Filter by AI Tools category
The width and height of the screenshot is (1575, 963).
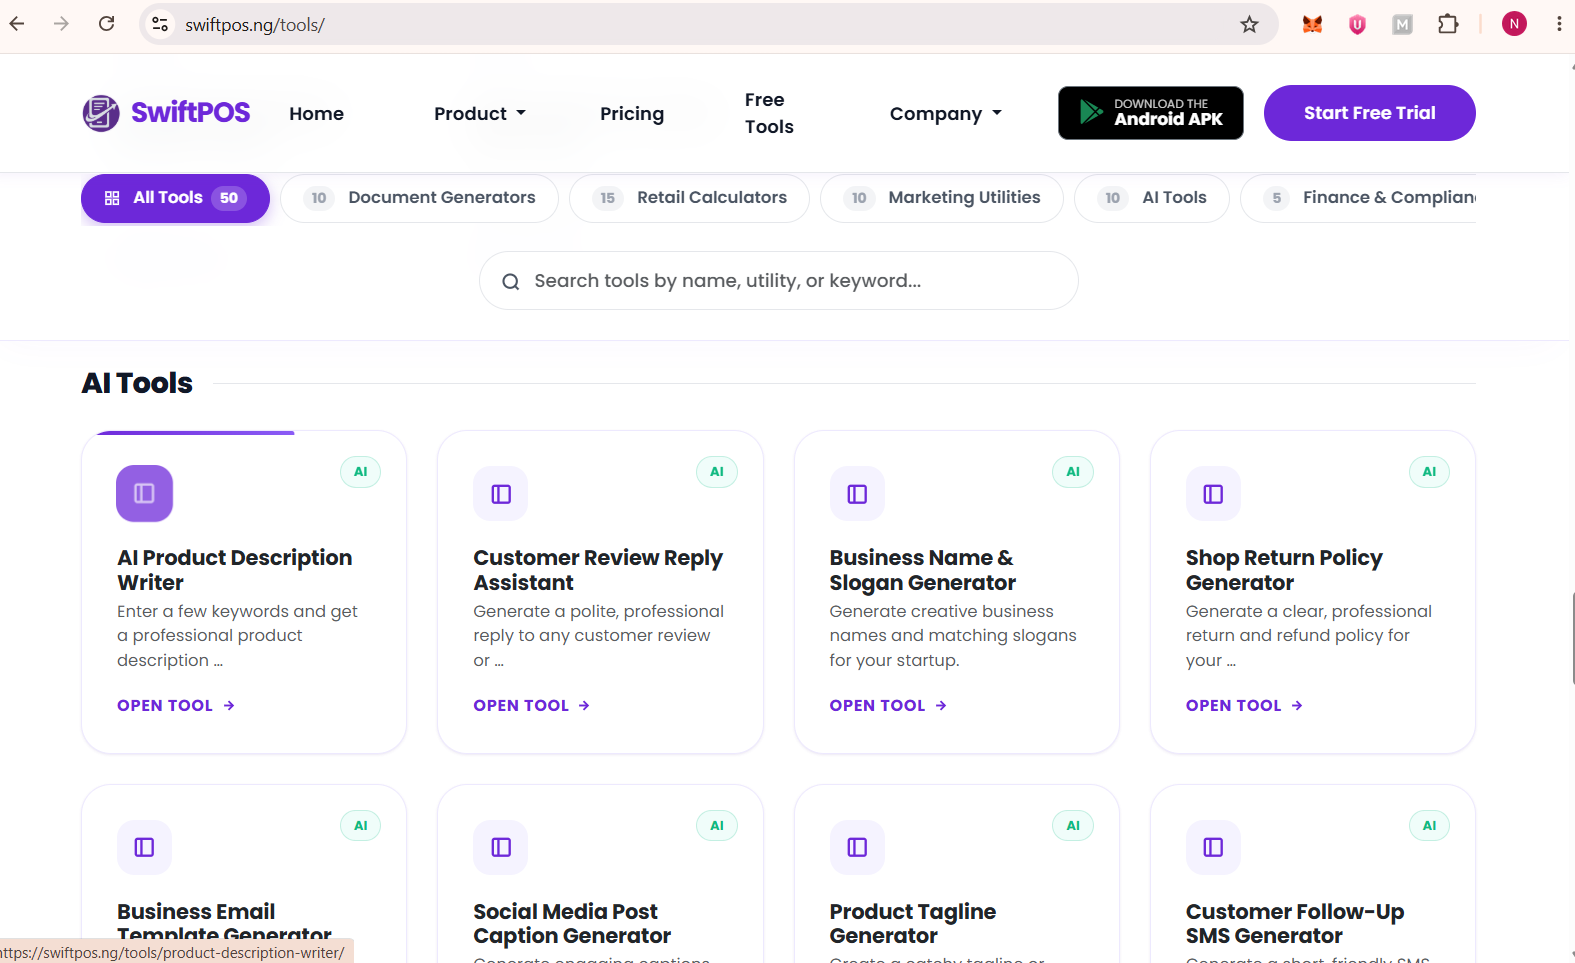click(1152, 198)
